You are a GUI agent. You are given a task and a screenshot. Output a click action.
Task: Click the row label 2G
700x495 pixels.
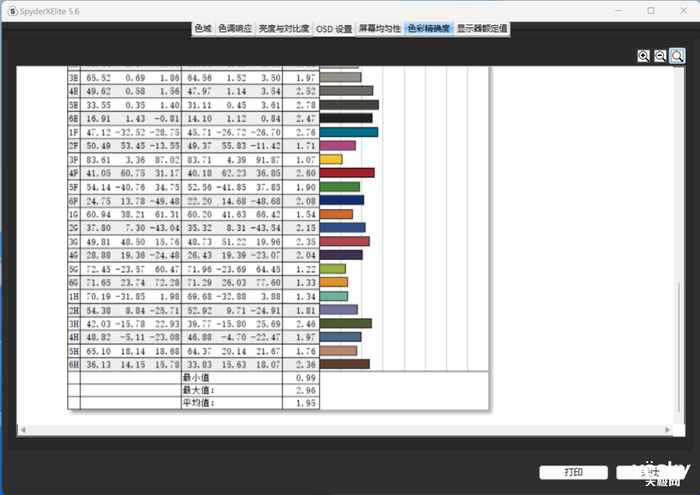(x=74, y=228)
